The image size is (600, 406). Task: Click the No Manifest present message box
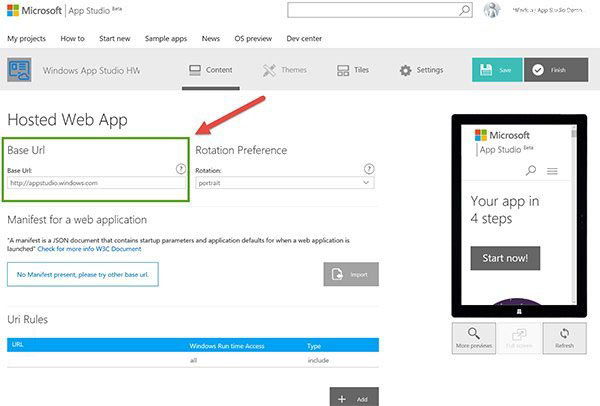coord(83,274)
